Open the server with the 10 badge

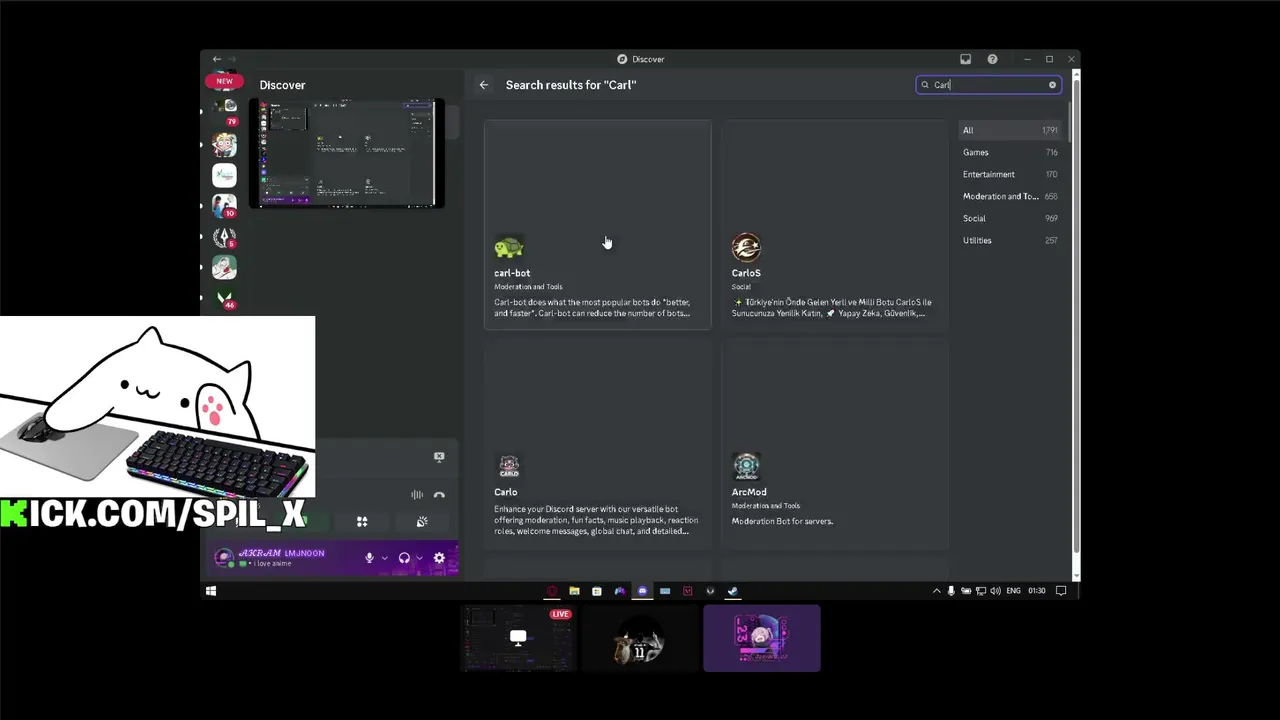(225, 206)
